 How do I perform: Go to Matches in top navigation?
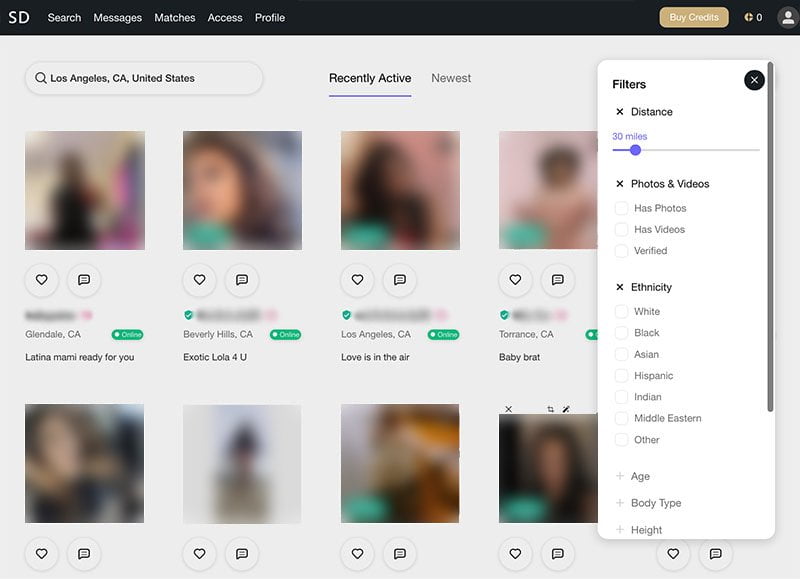tap(175, 17)
